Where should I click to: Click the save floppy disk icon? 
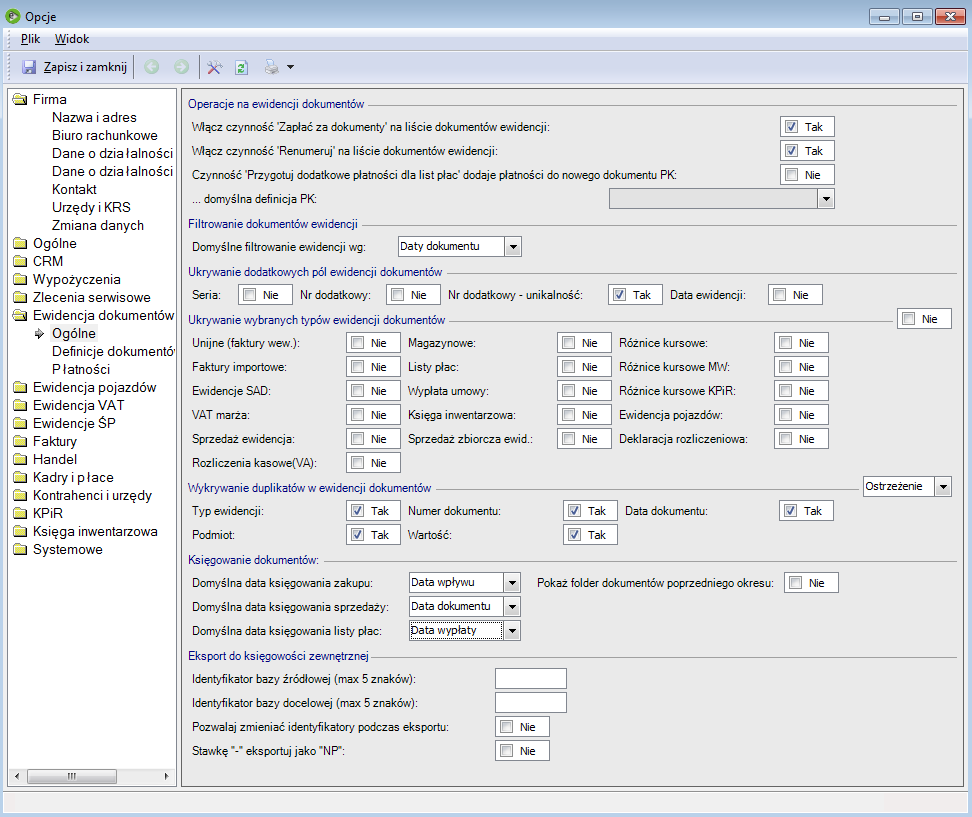[x=29, y=67]
